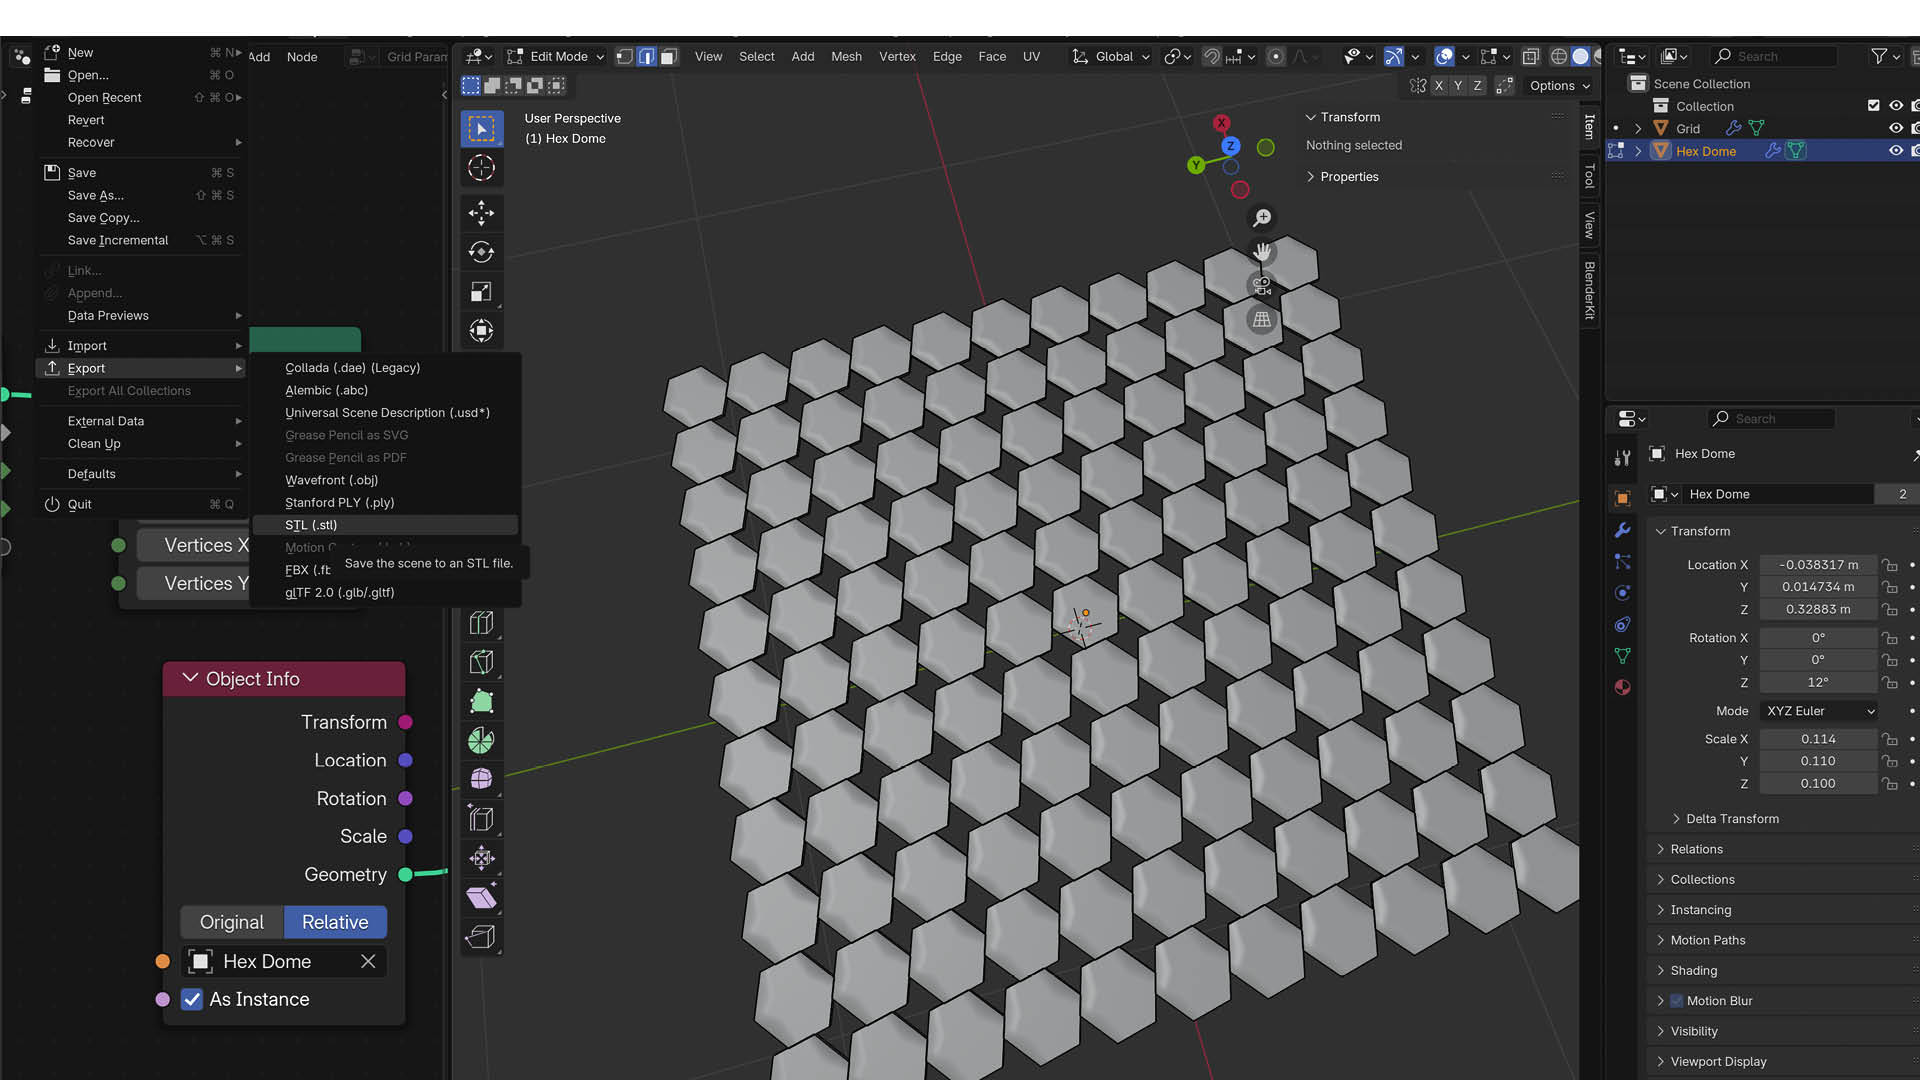Expand the Delta Transform section
This screenshot has height=1080, width=1920.
coord(1732,819)
